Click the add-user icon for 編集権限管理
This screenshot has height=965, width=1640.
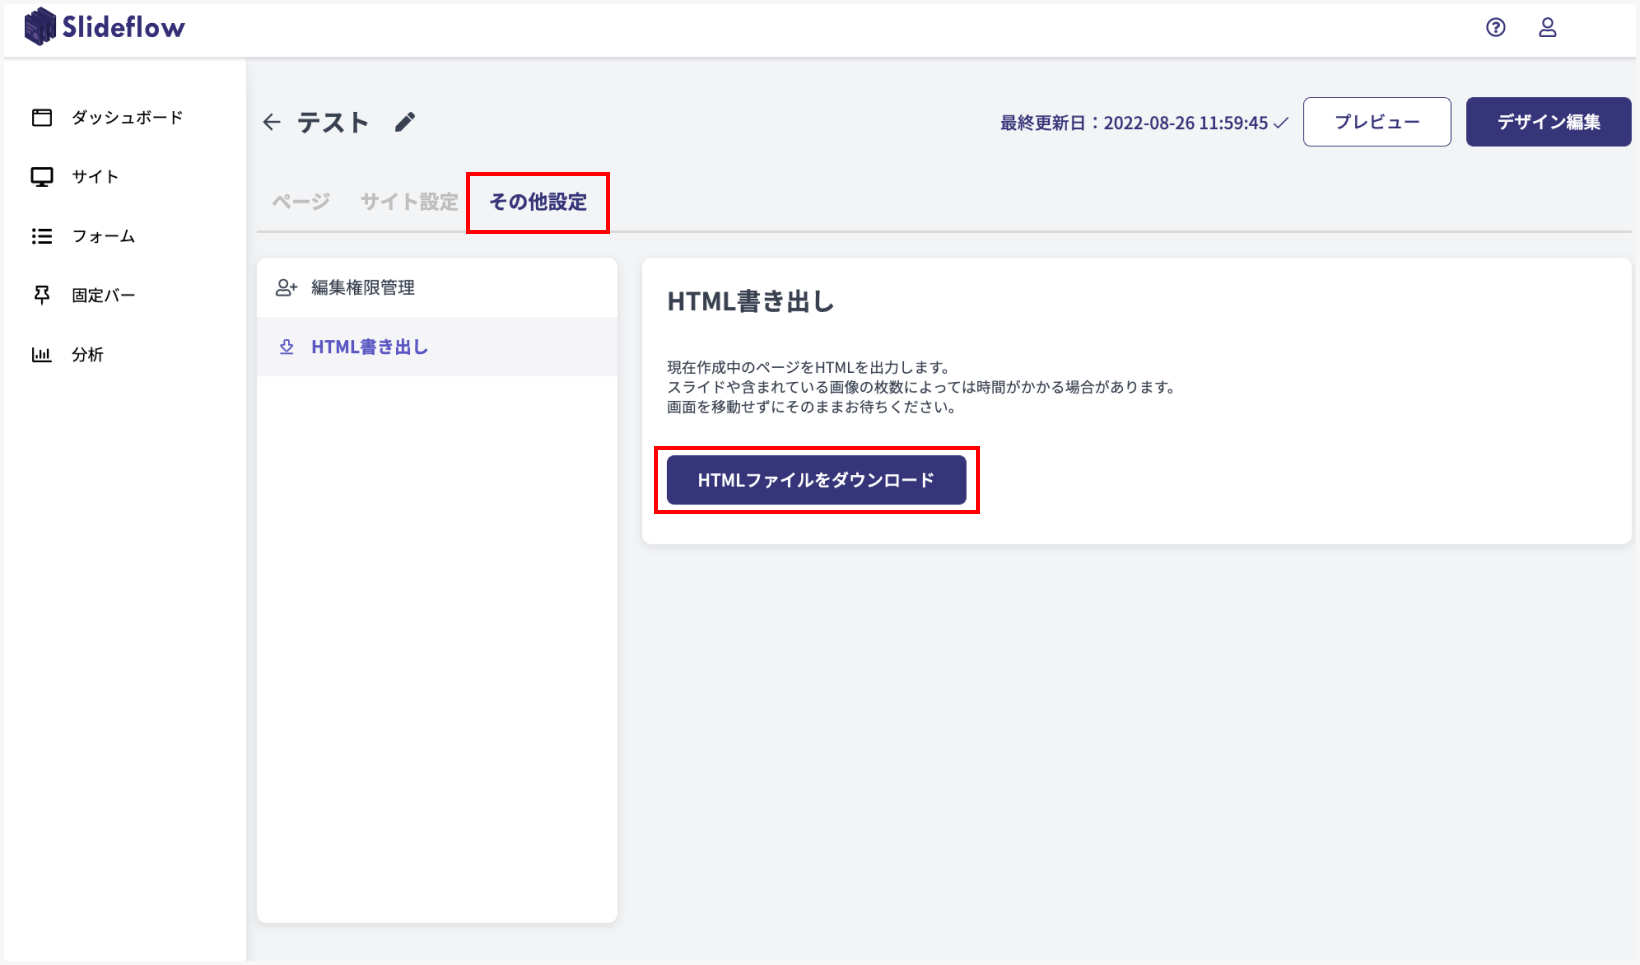click(x=287, y=288)
